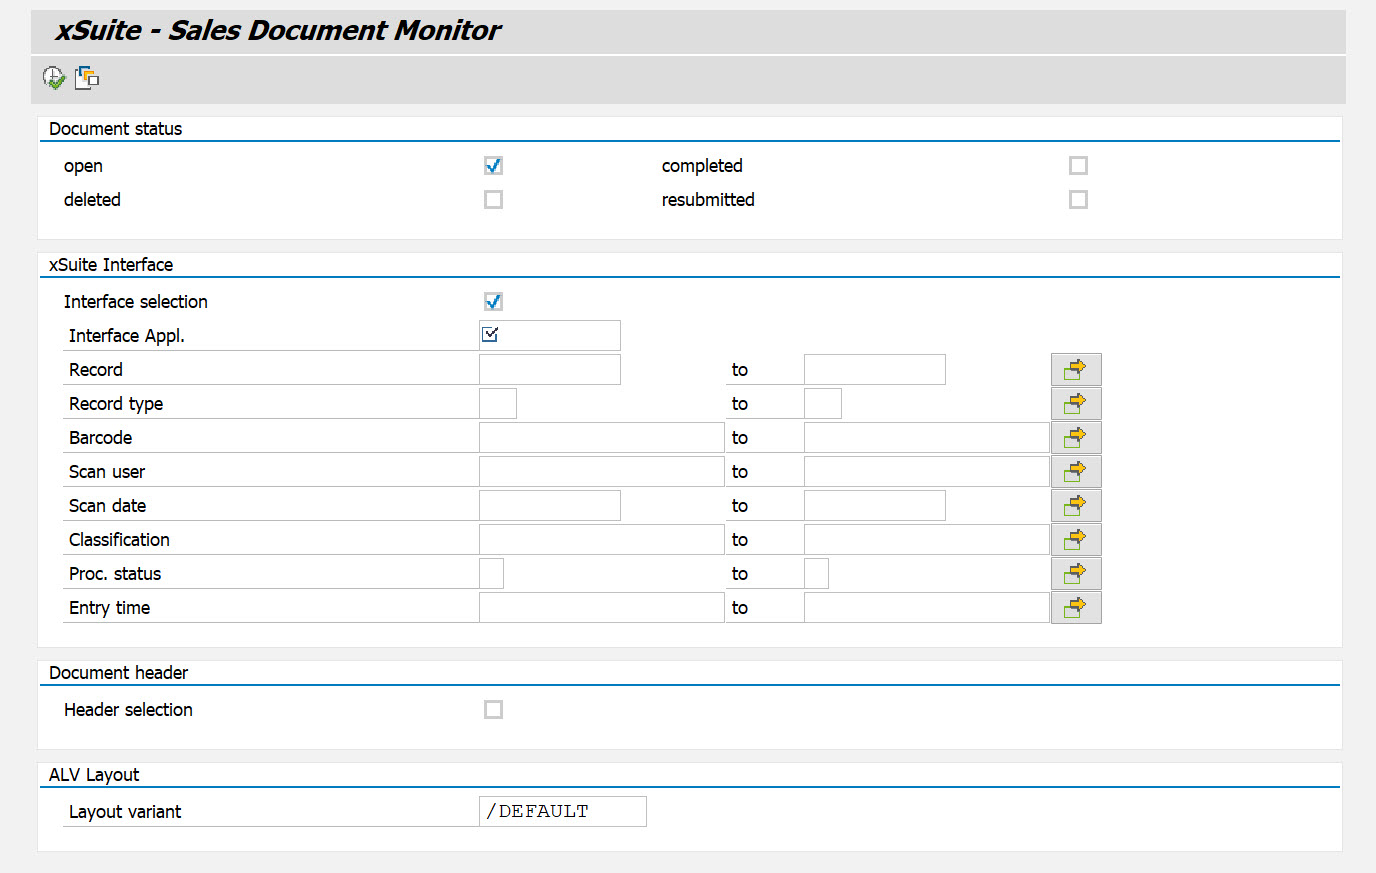Open multiple selection for Scan date
Image resolution: width=1376 pixels, height=873 pixels.
pyautogui.click(x=1075, y=504)
